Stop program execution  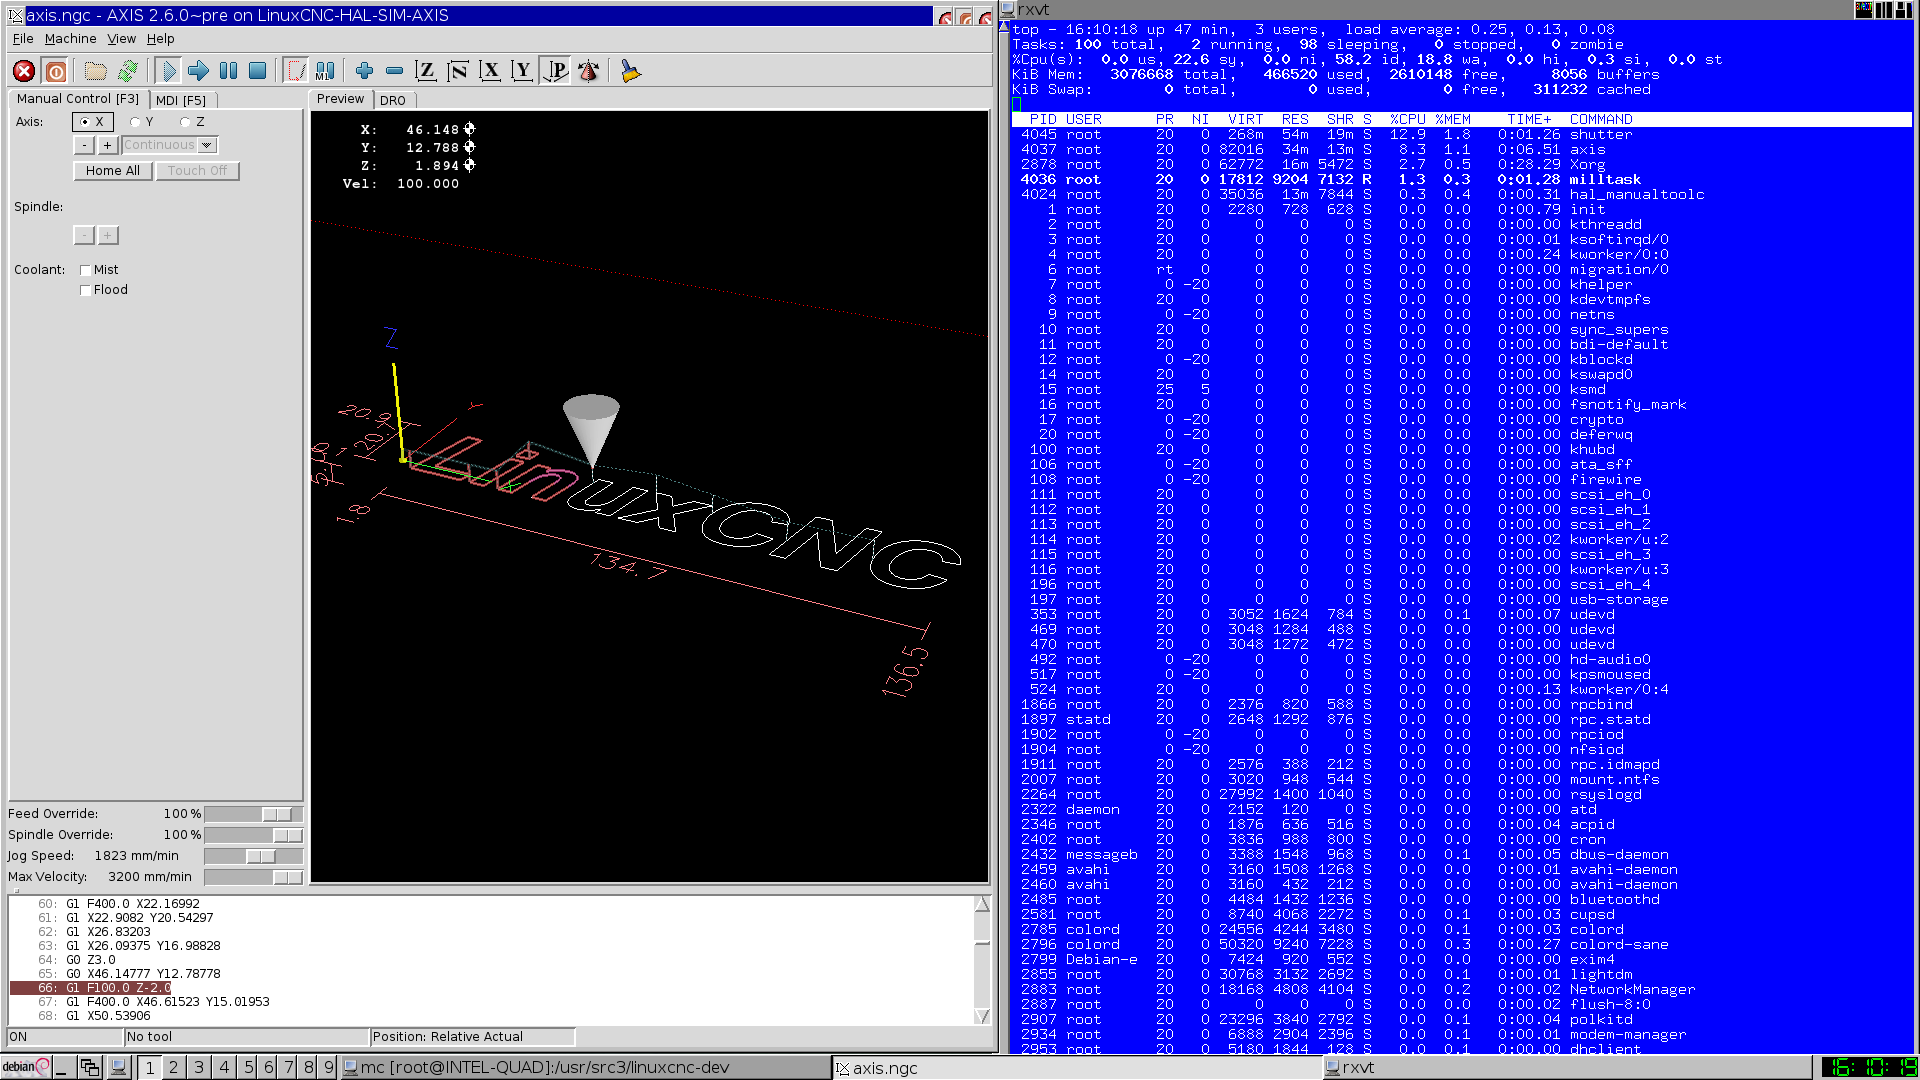pyautogui.click(x=257, y=71)
